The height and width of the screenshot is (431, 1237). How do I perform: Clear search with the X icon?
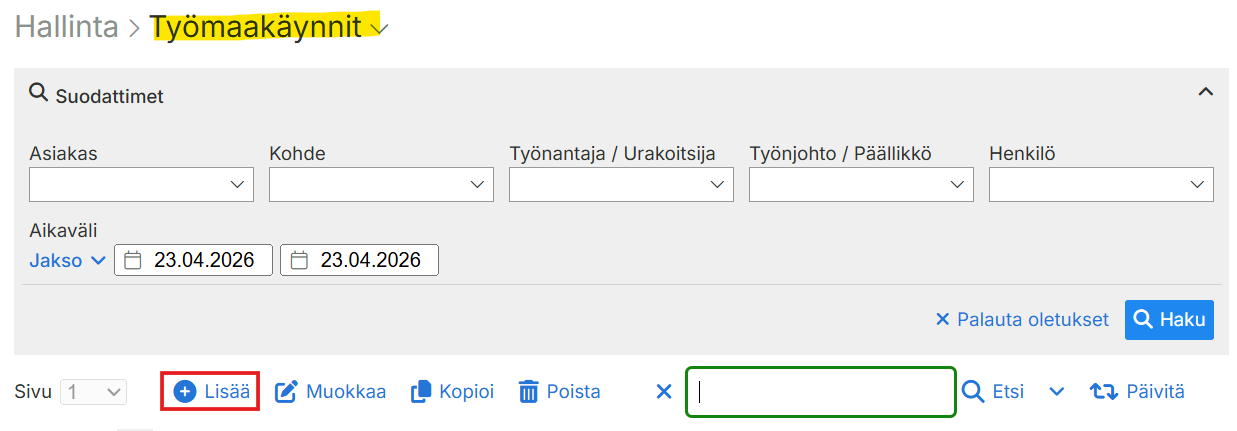click(x=664, y=392)
